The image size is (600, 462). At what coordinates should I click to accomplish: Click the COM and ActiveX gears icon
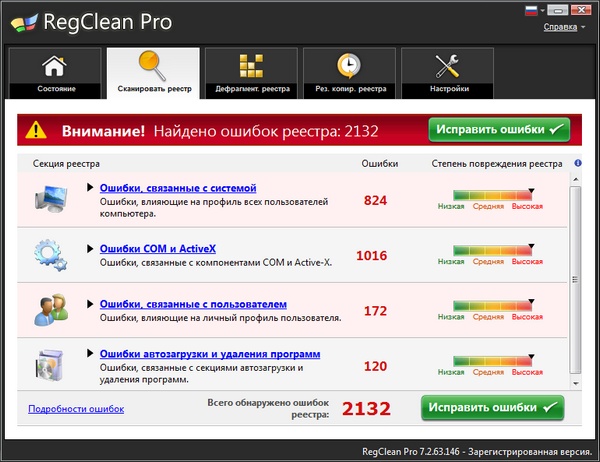tap(48, 254)
